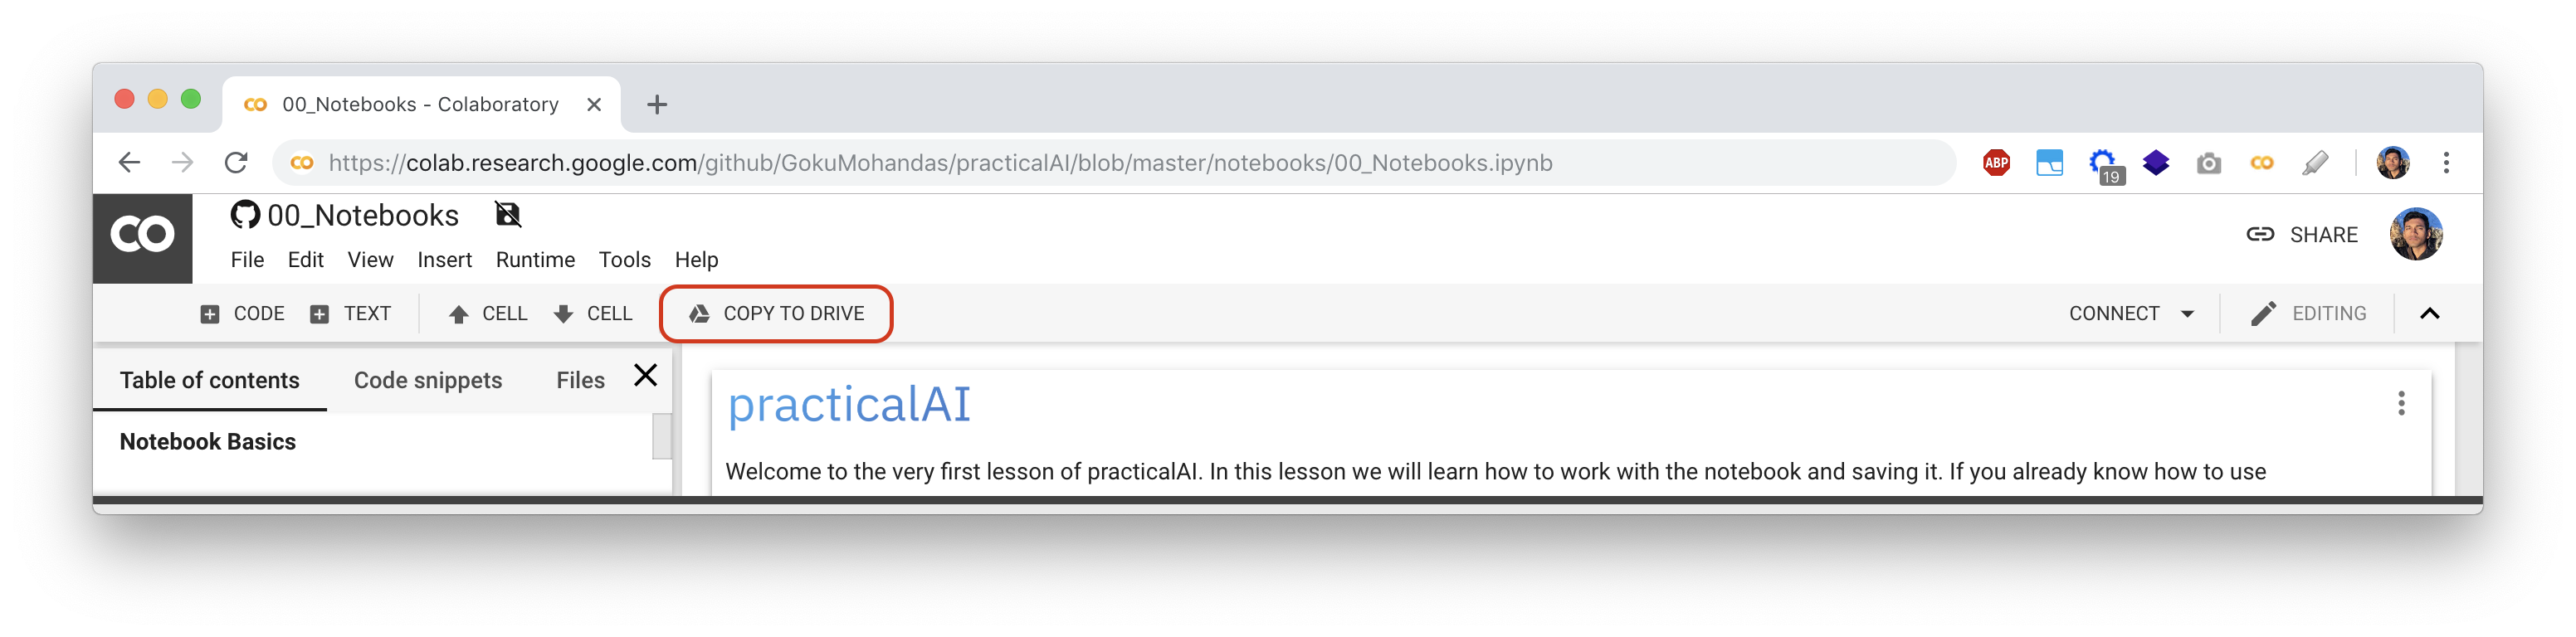
Task: Click the browser address bar URL
Action: (940, 163)
